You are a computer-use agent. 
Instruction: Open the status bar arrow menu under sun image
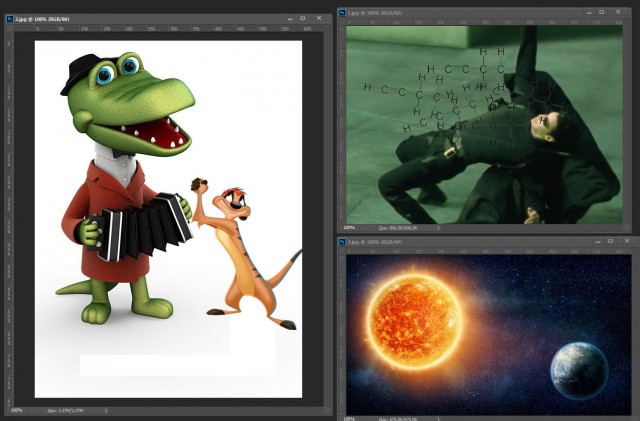click(x=439, y=419)
